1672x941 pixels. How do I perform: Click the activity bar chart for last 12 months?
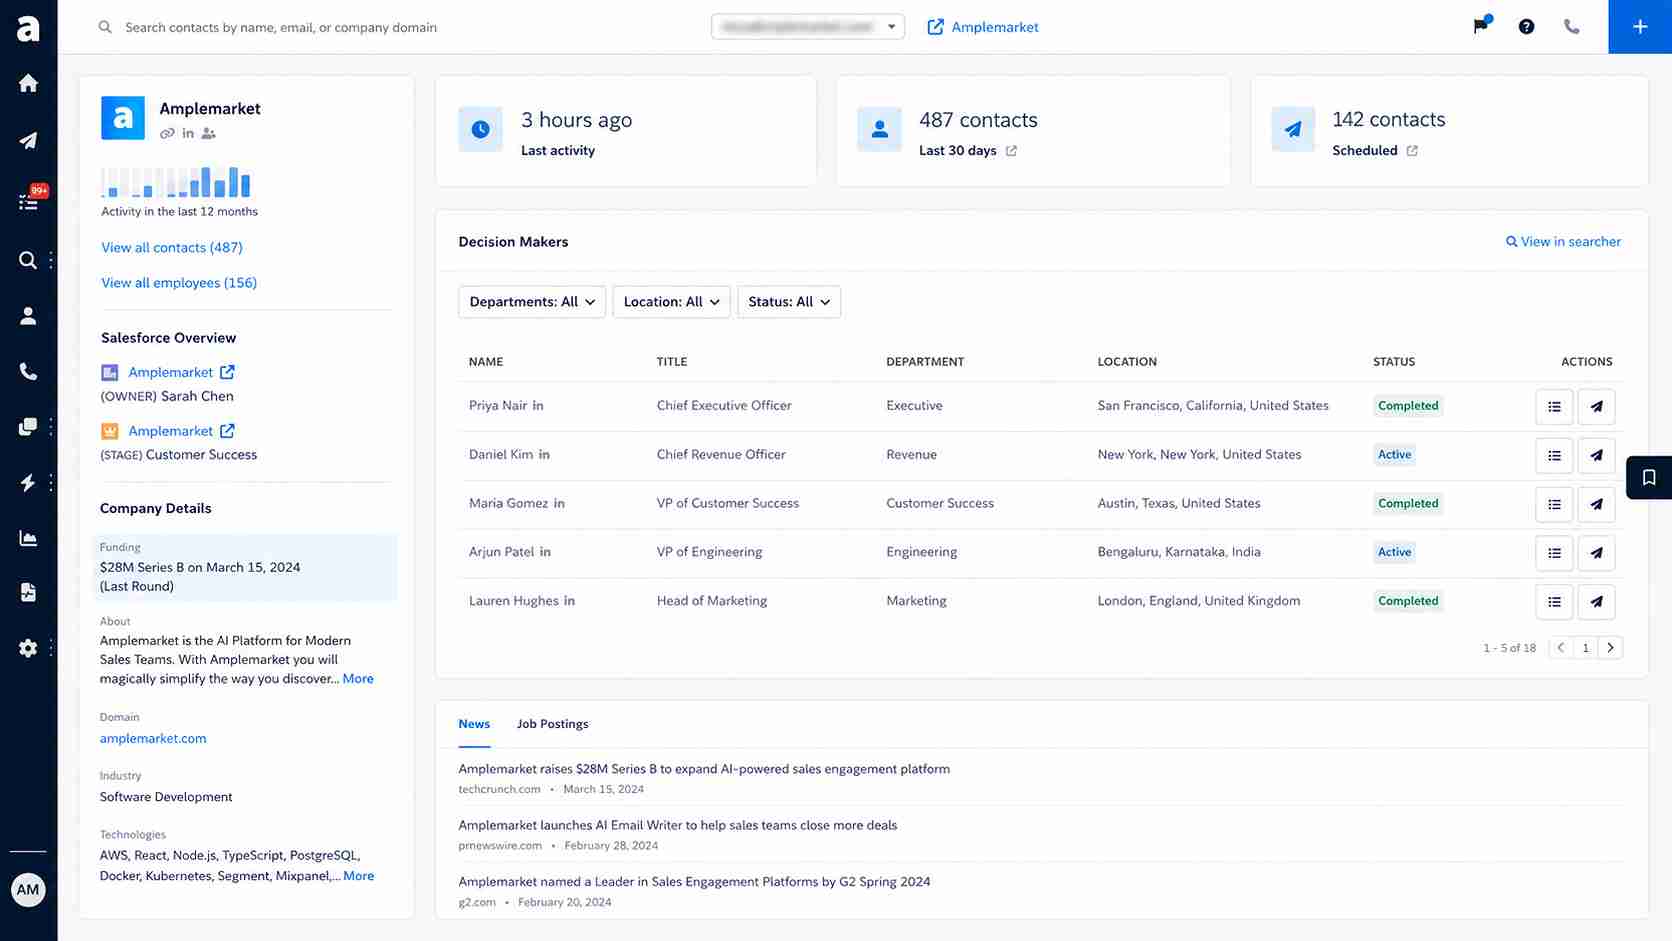(176, 182)
